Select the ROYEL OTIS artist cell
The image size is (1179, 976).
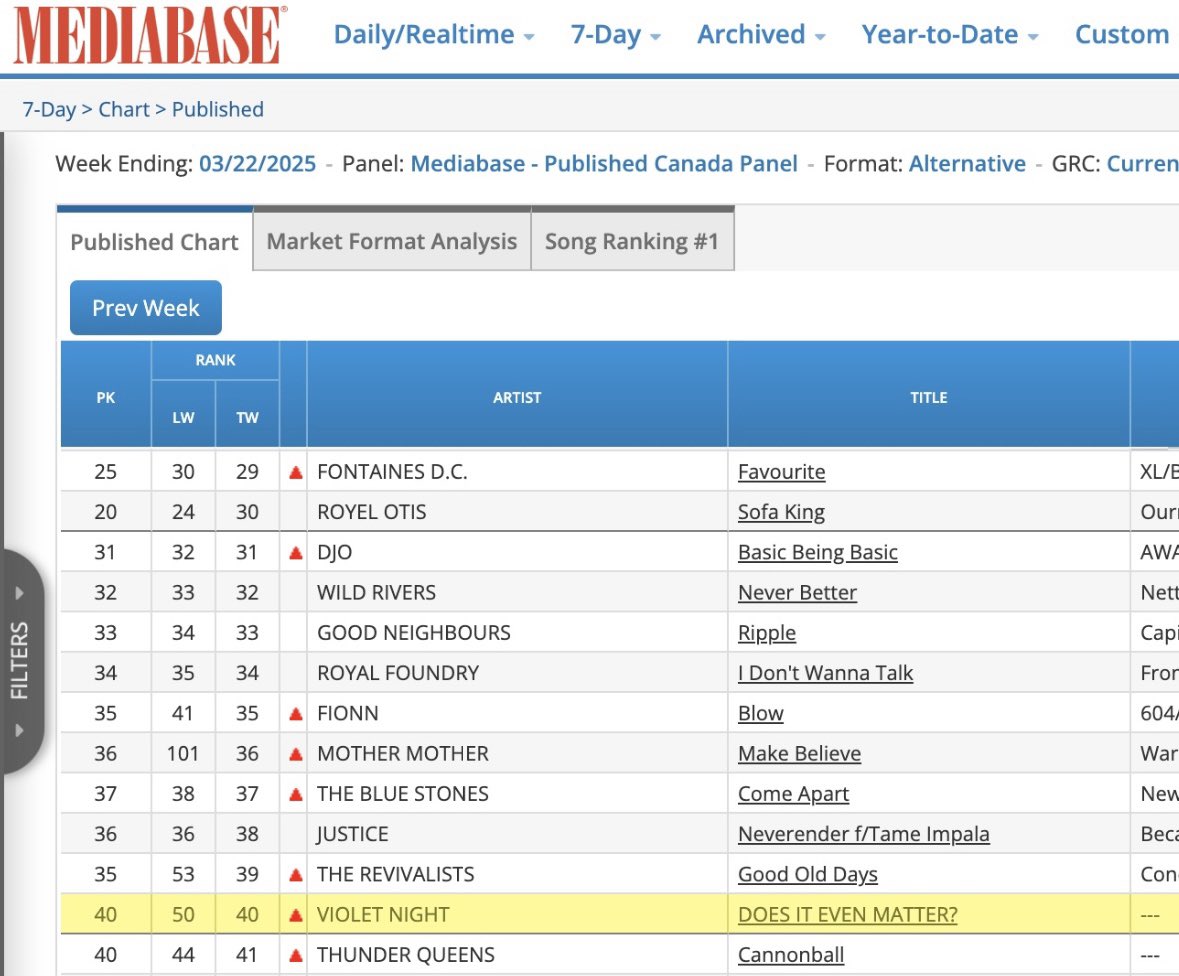(x=517, y=512)
